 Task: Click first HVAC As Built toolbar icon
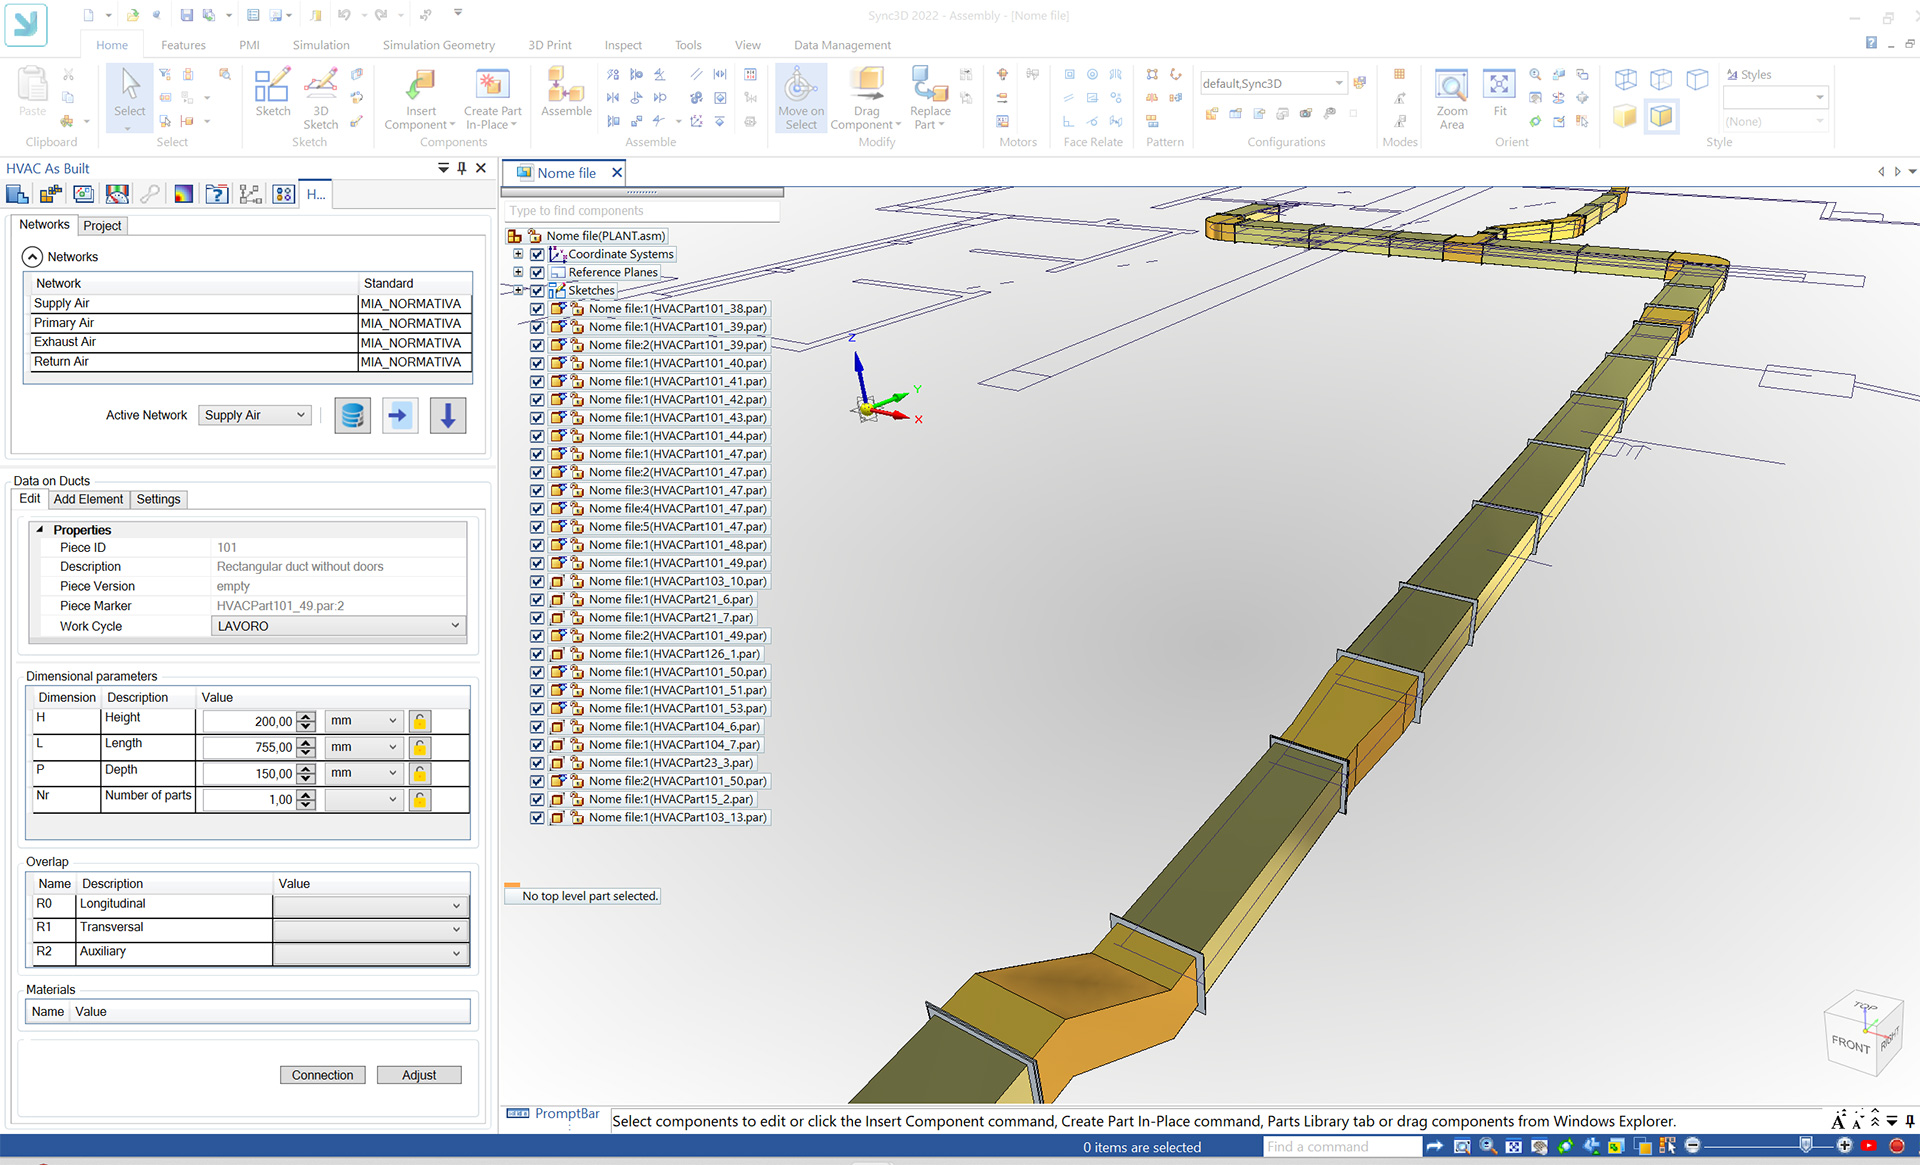[x=17, y=194]
